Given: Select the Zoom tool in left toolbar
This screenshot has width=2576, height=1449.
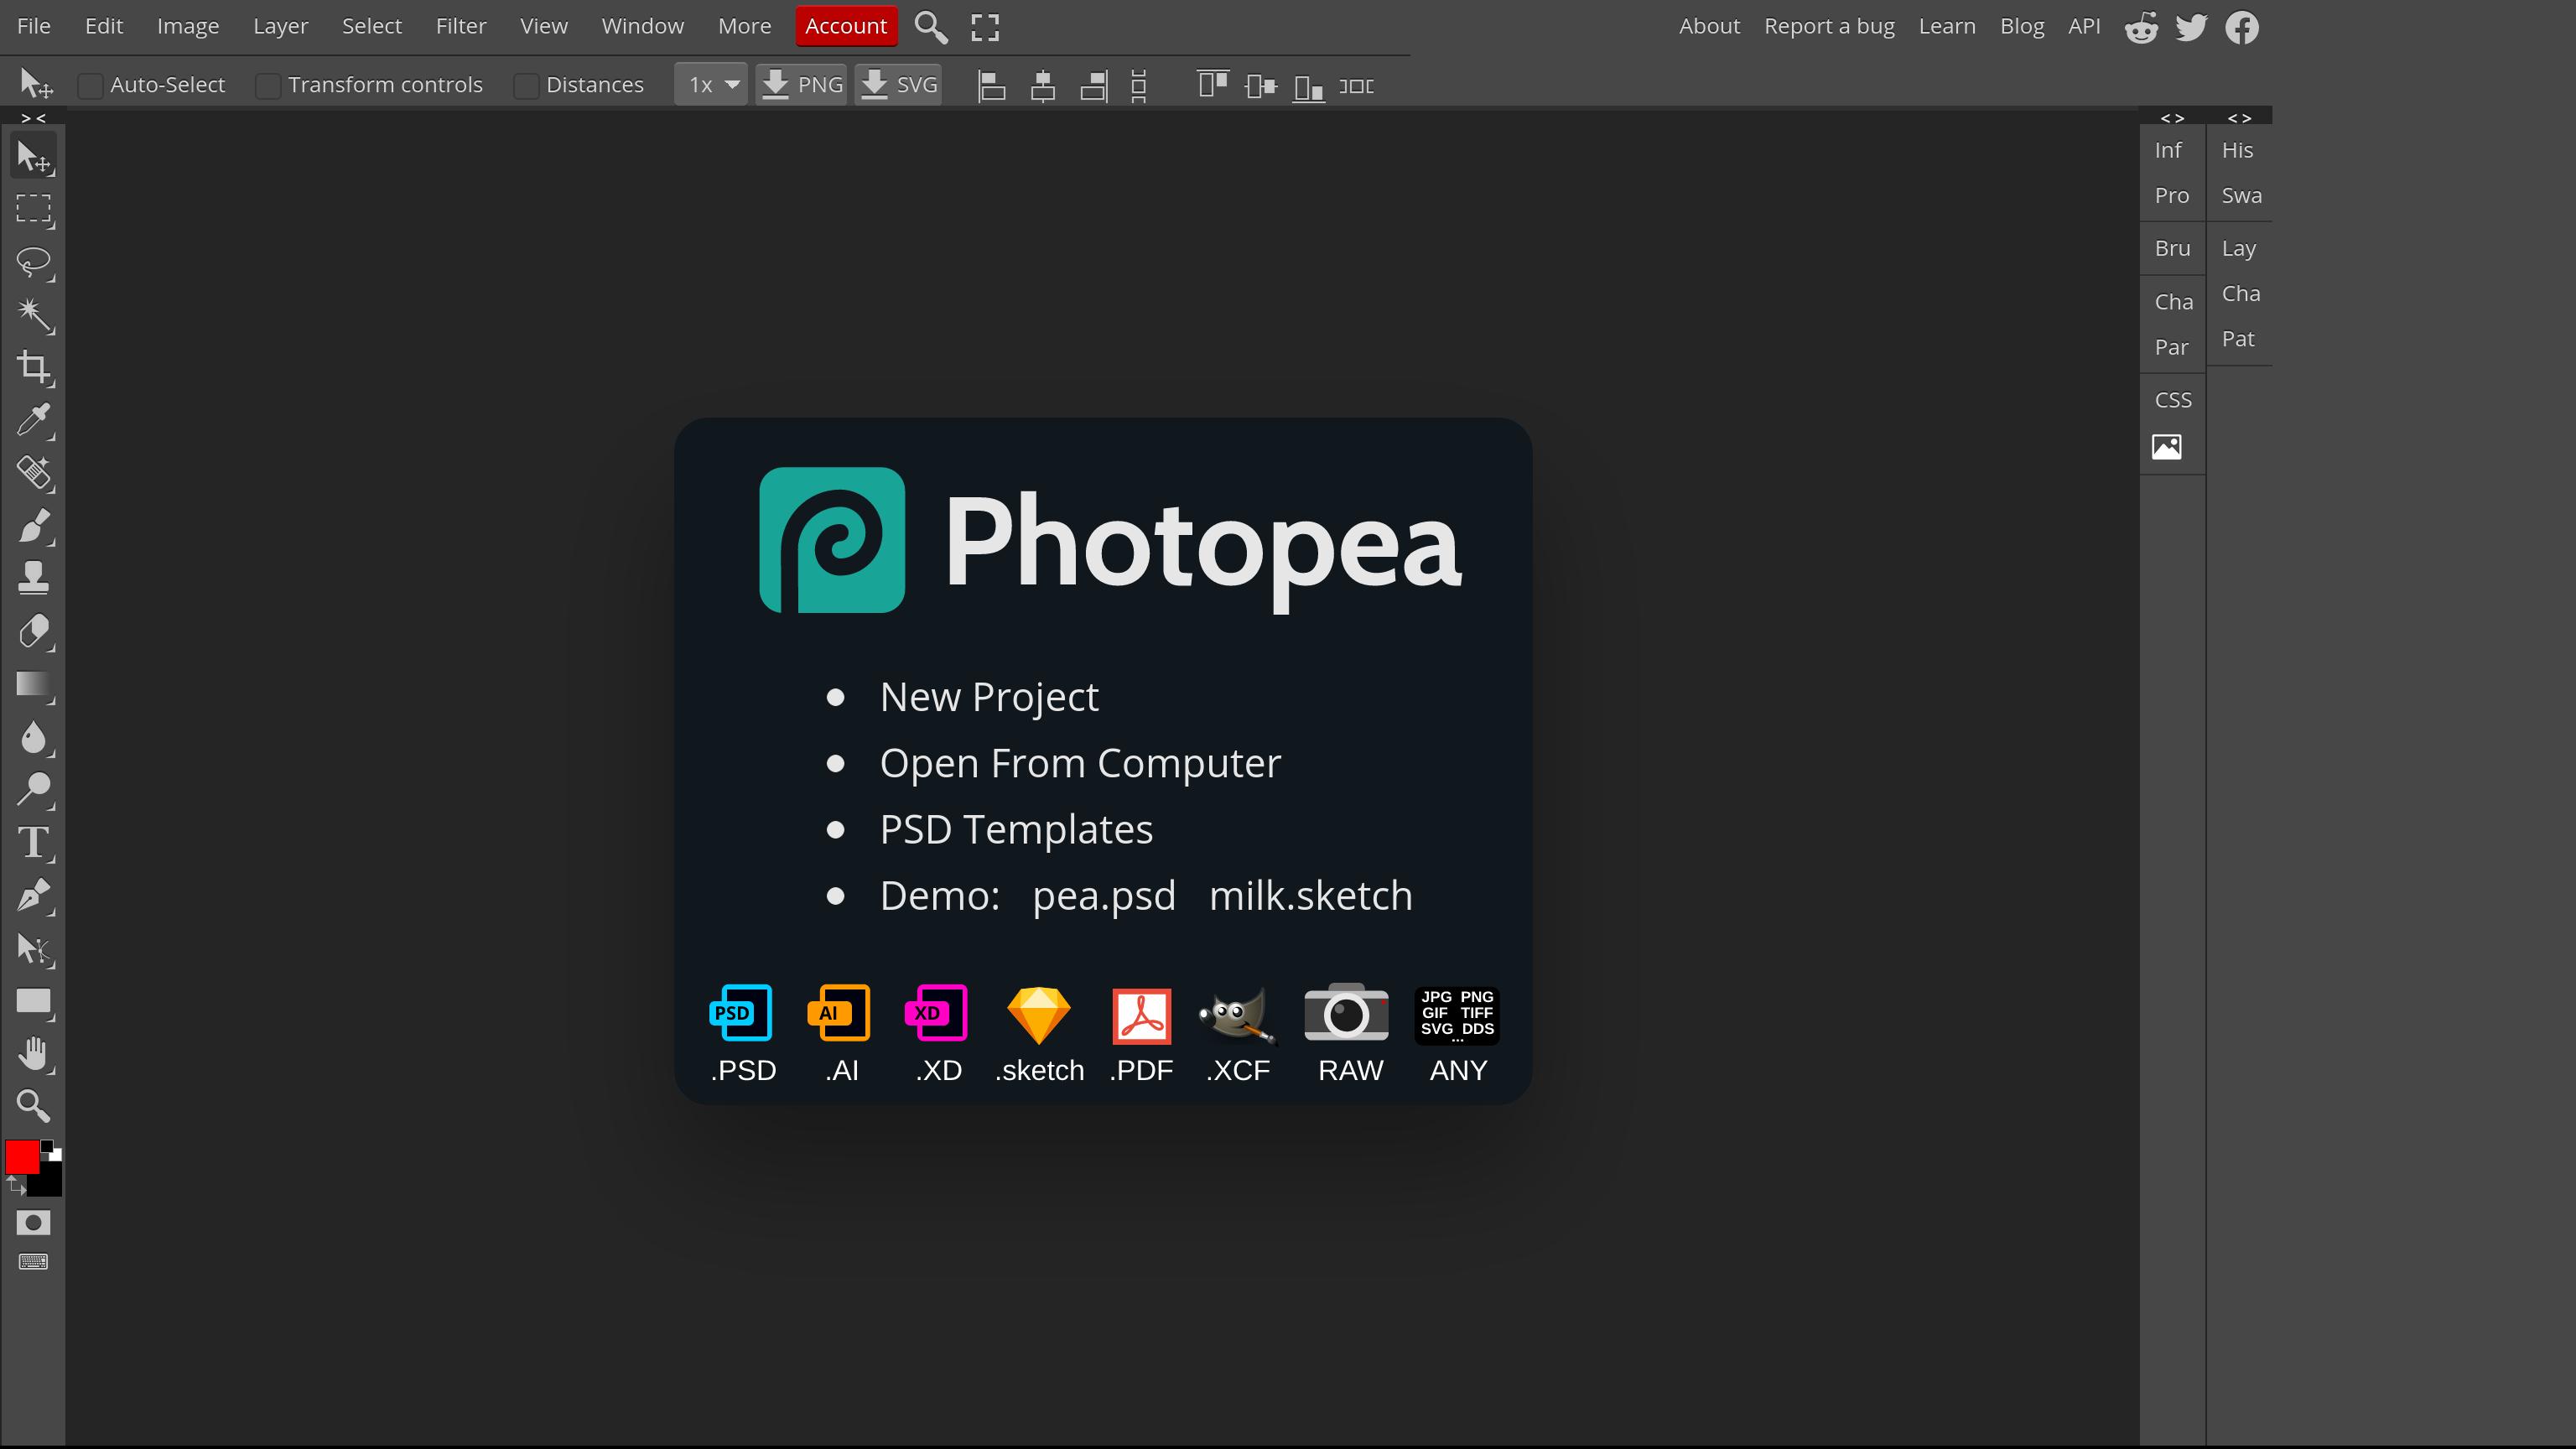Looking at the screenshot, I should pyautogui.click(x=34, y=1106).
